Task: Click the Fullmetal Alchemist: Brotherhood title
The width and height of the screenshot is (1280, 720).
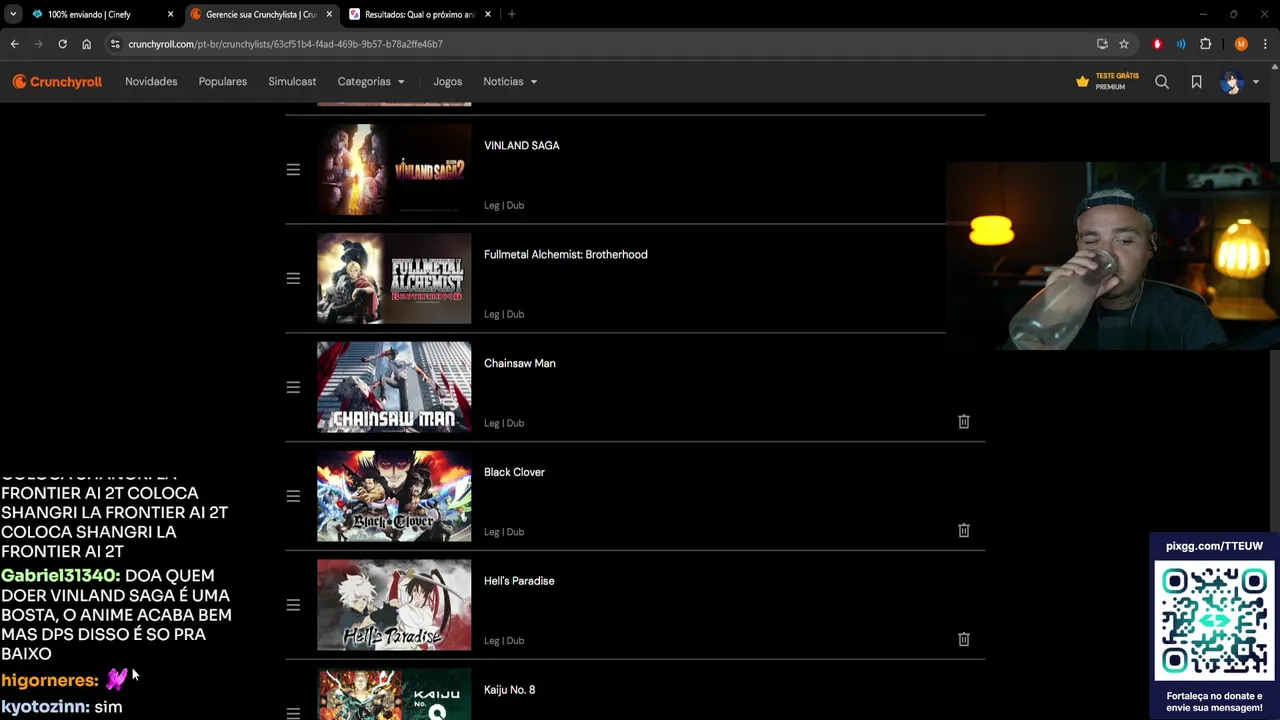Action: [x=565, y=255]
